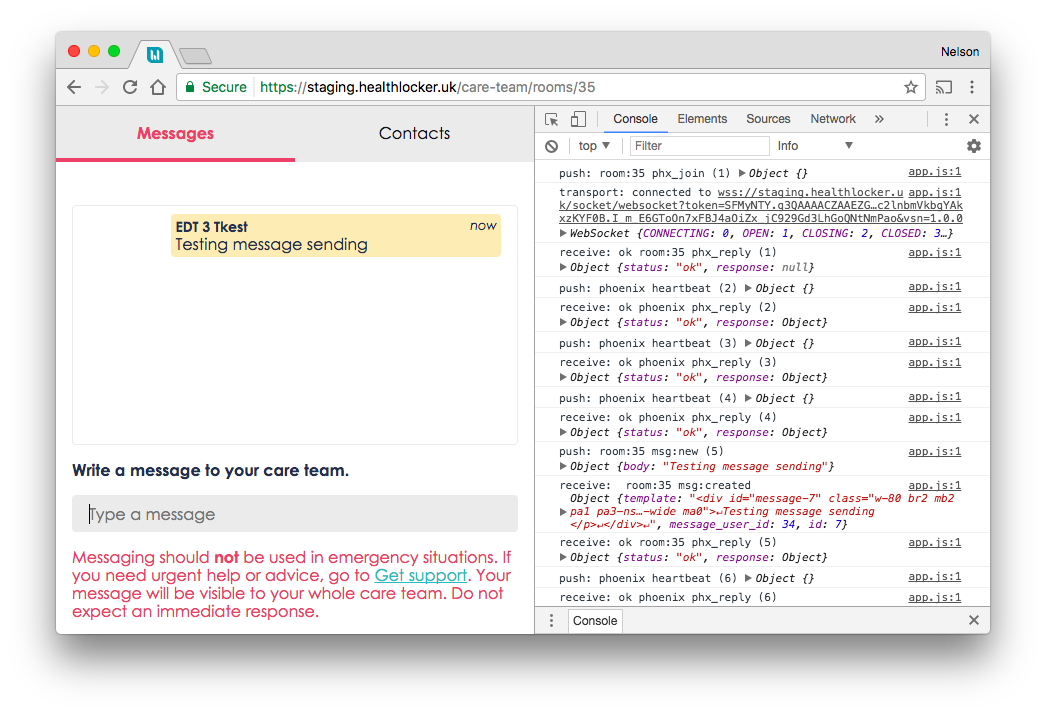Open the app.js:1 source link
Viewport: 1046px width, 714px height.
[x=934, y=171]
